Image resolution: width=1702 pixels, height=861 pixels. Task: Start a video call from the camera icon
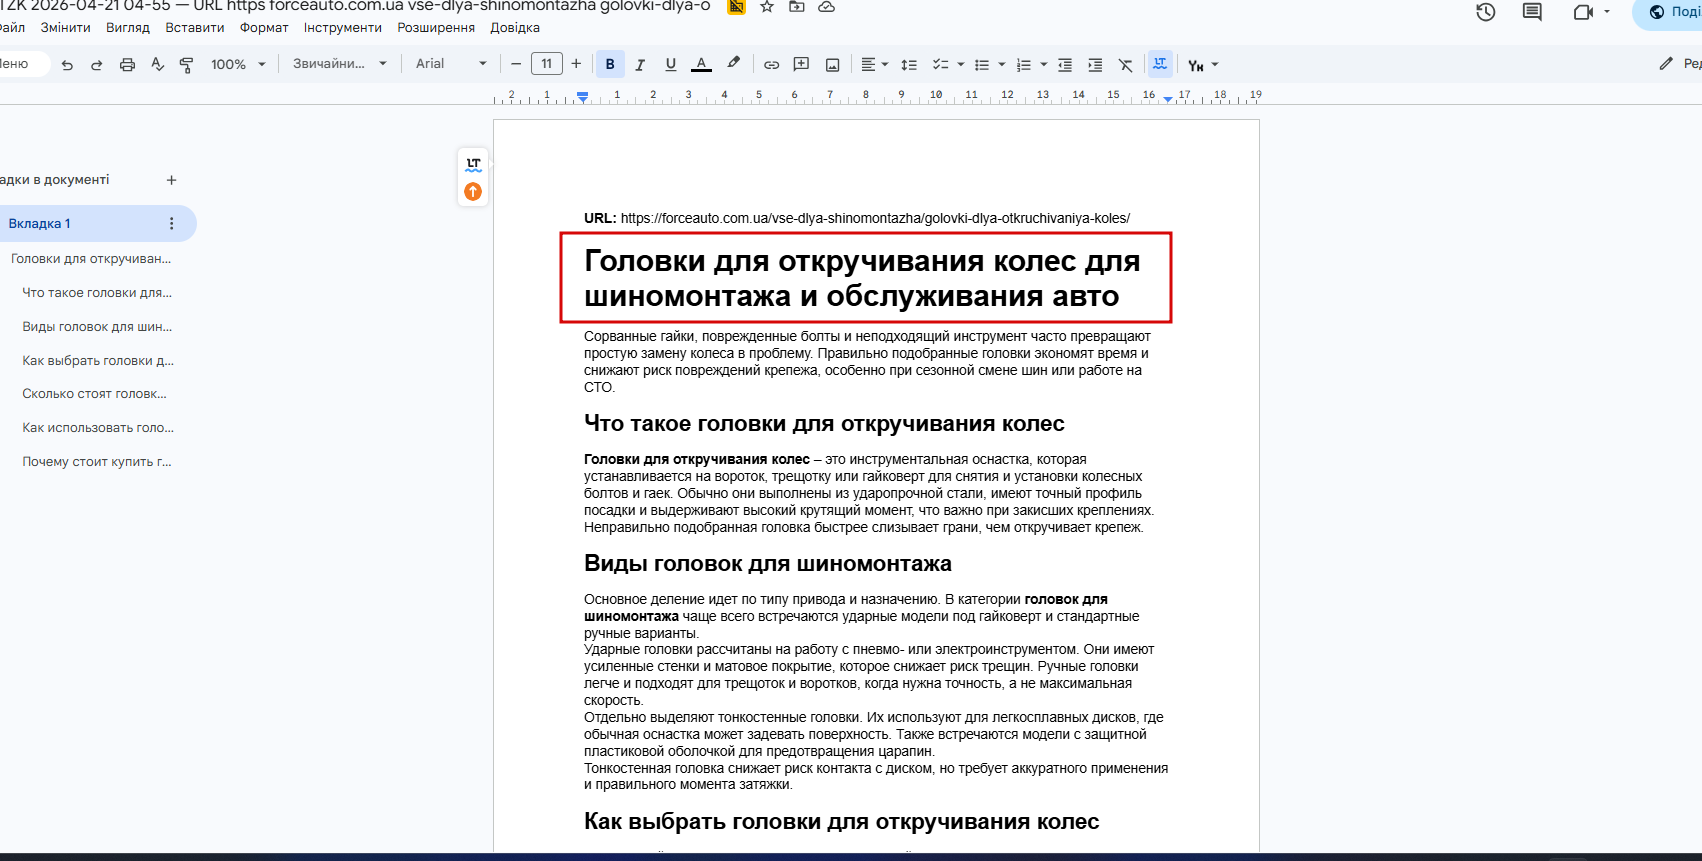point(1582,12)
